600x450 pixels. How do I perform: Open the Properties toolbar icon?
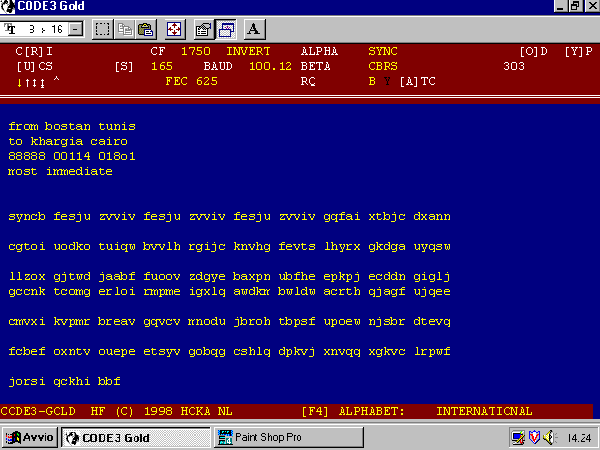203,28
